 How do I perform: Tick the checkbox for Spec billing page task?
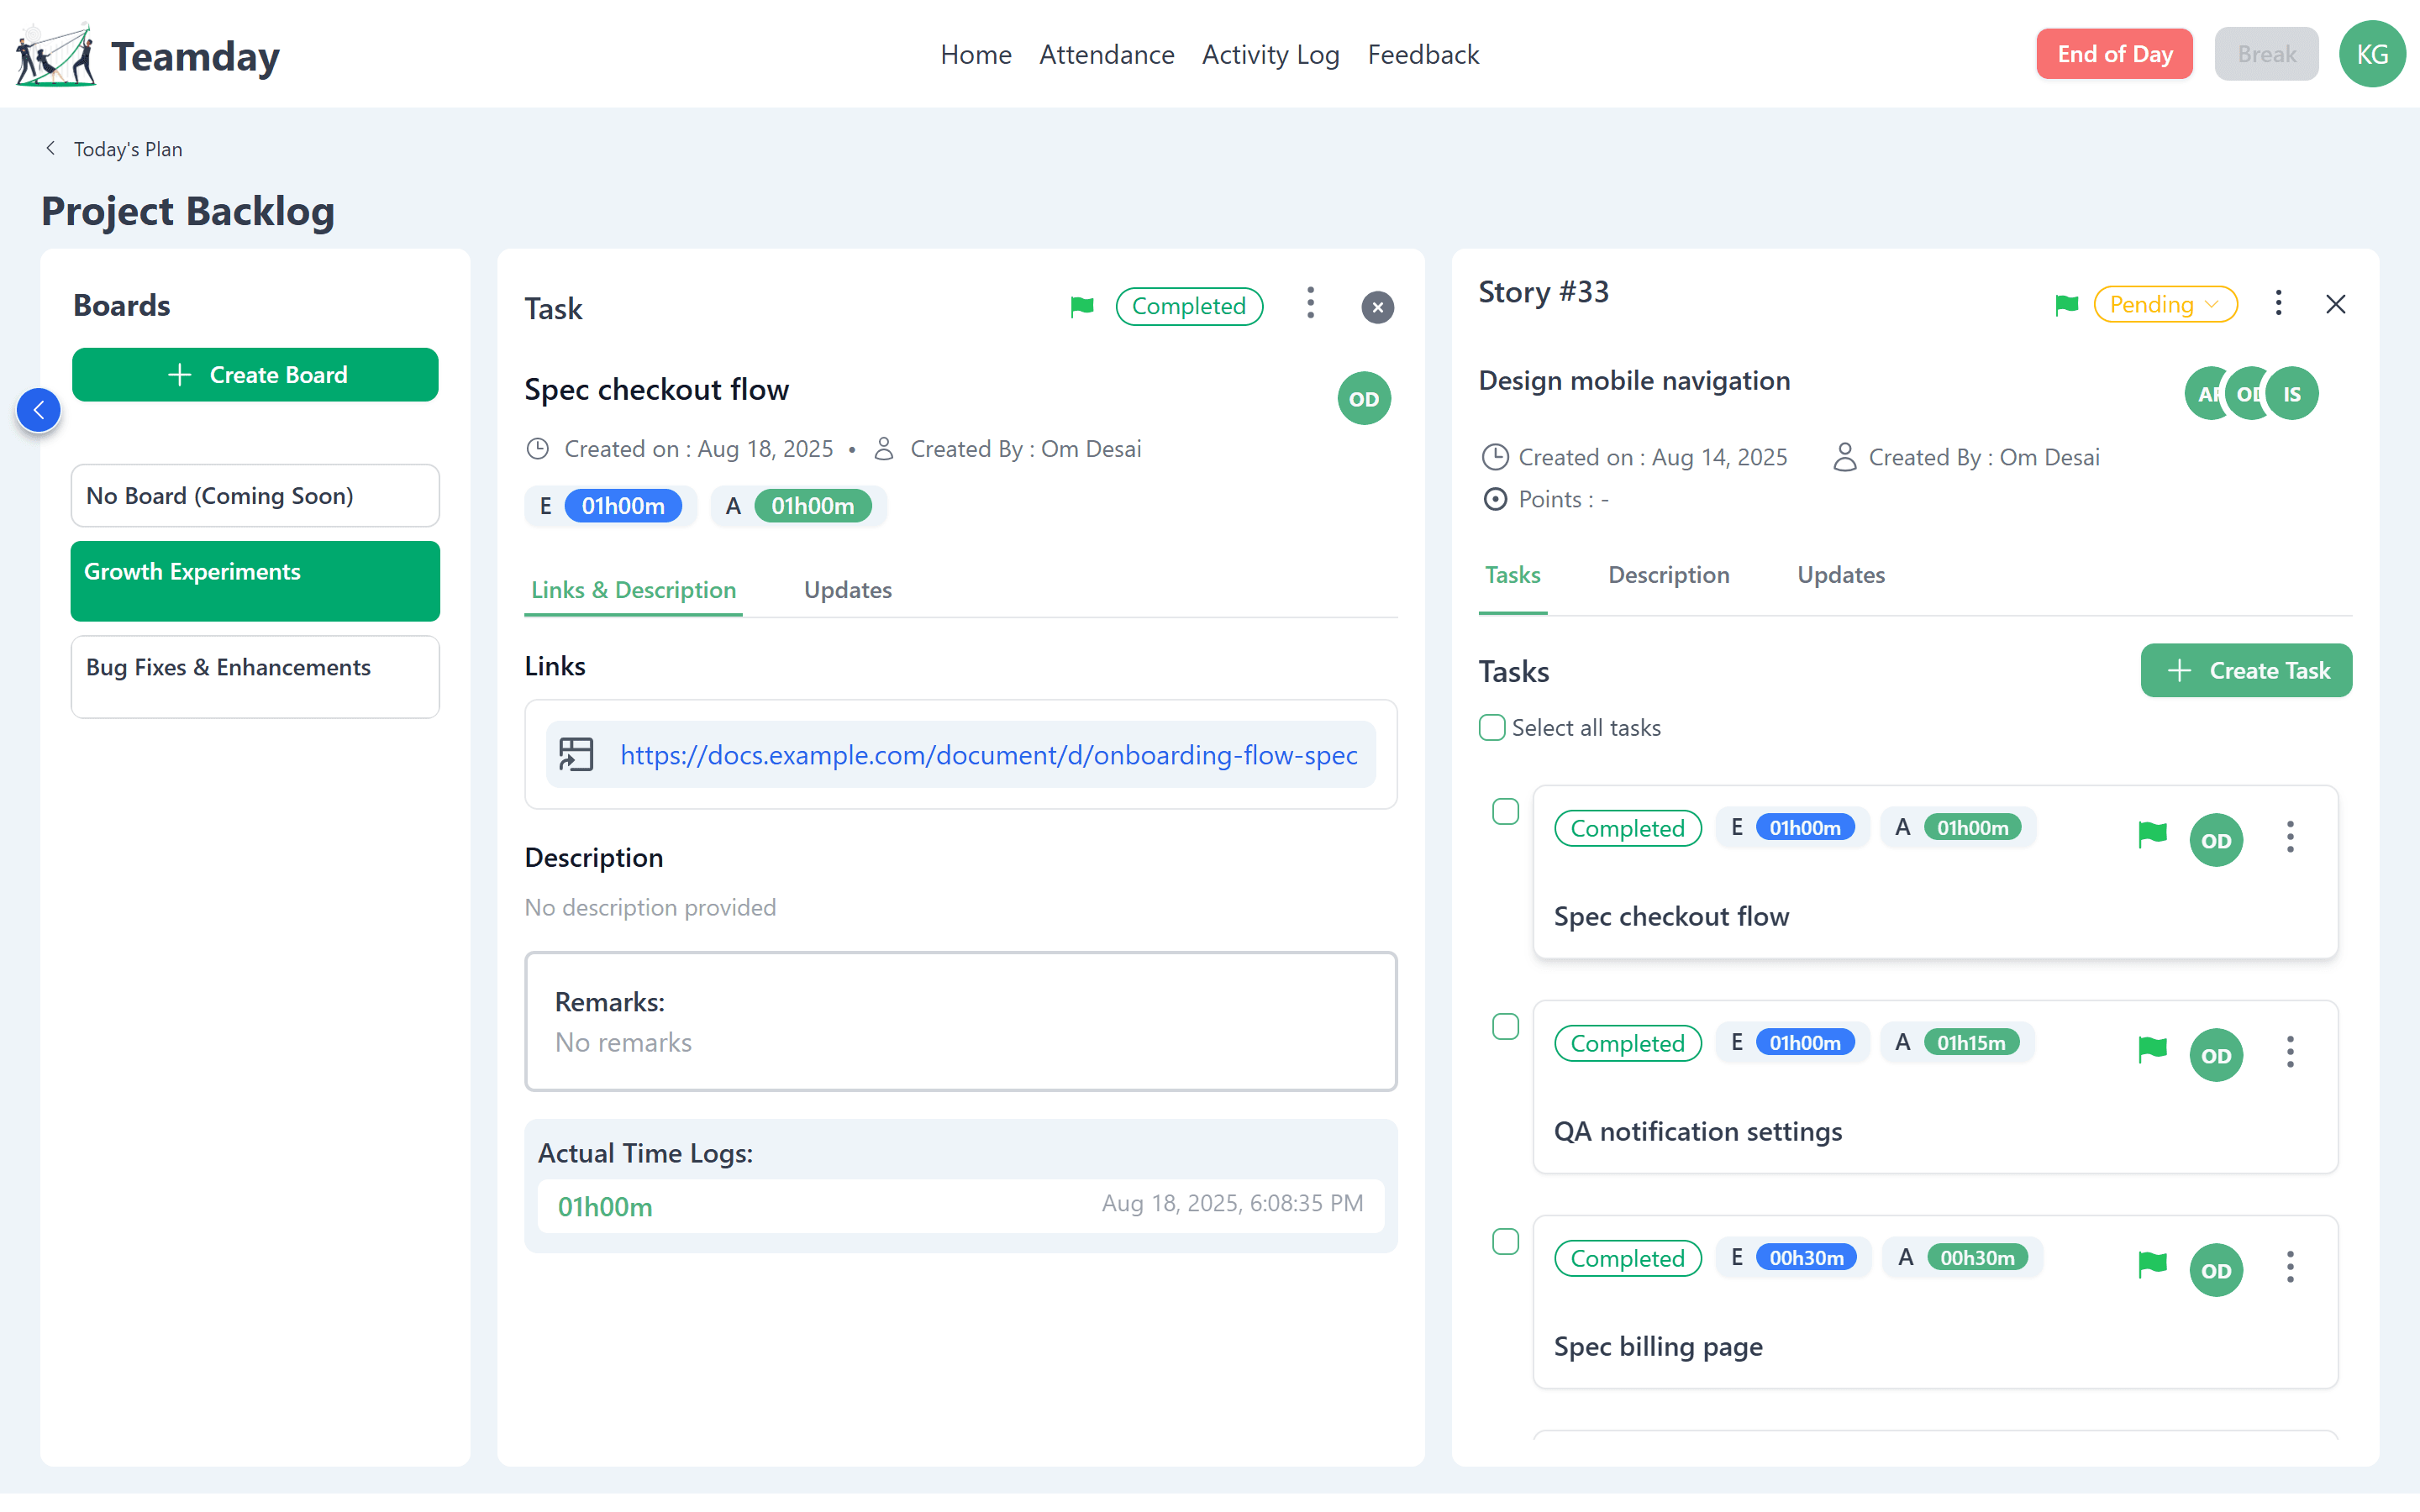tap(1505, 1241)
